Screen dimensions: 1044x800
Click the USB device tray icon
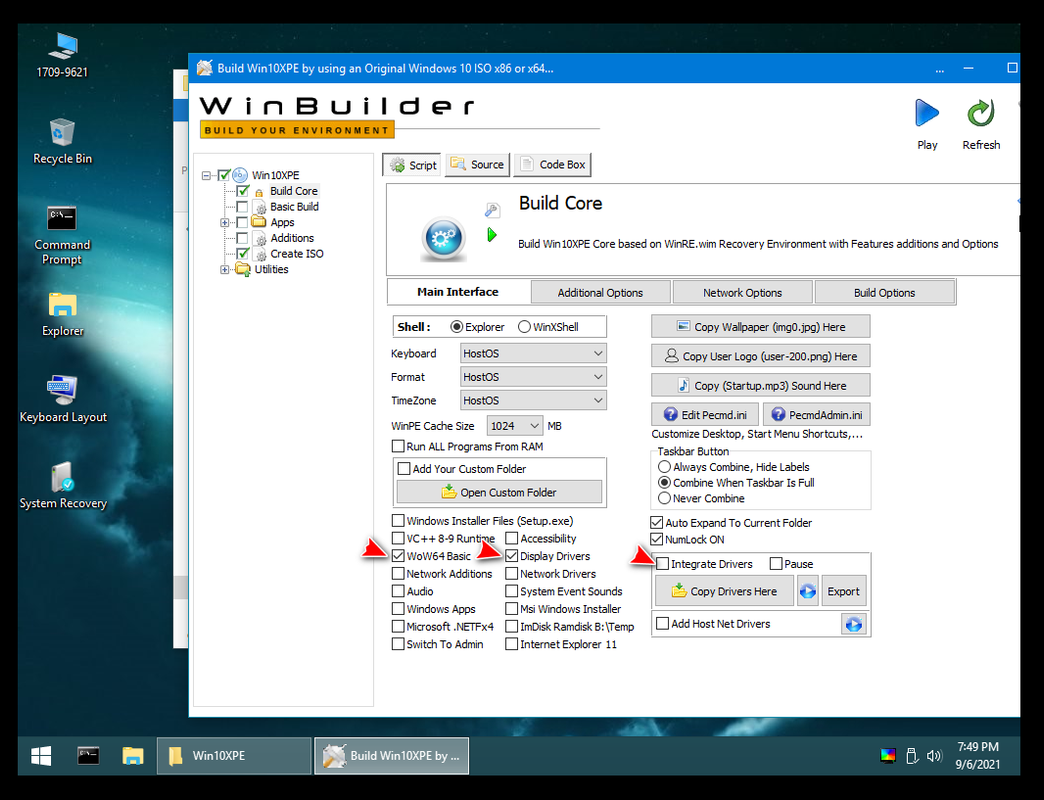pos(912,755)
